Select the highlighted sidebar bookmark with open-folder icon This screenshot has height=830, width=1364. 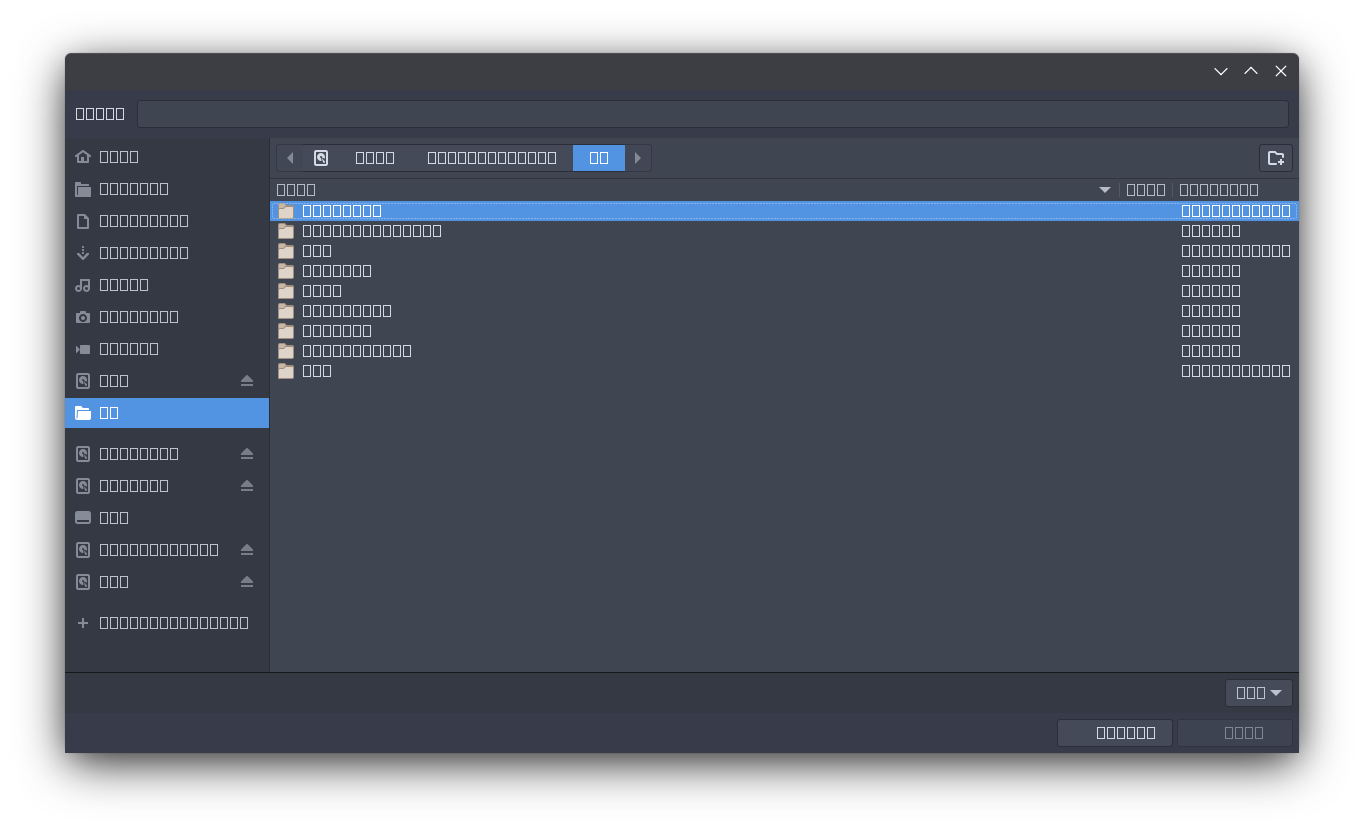(167, 412)
